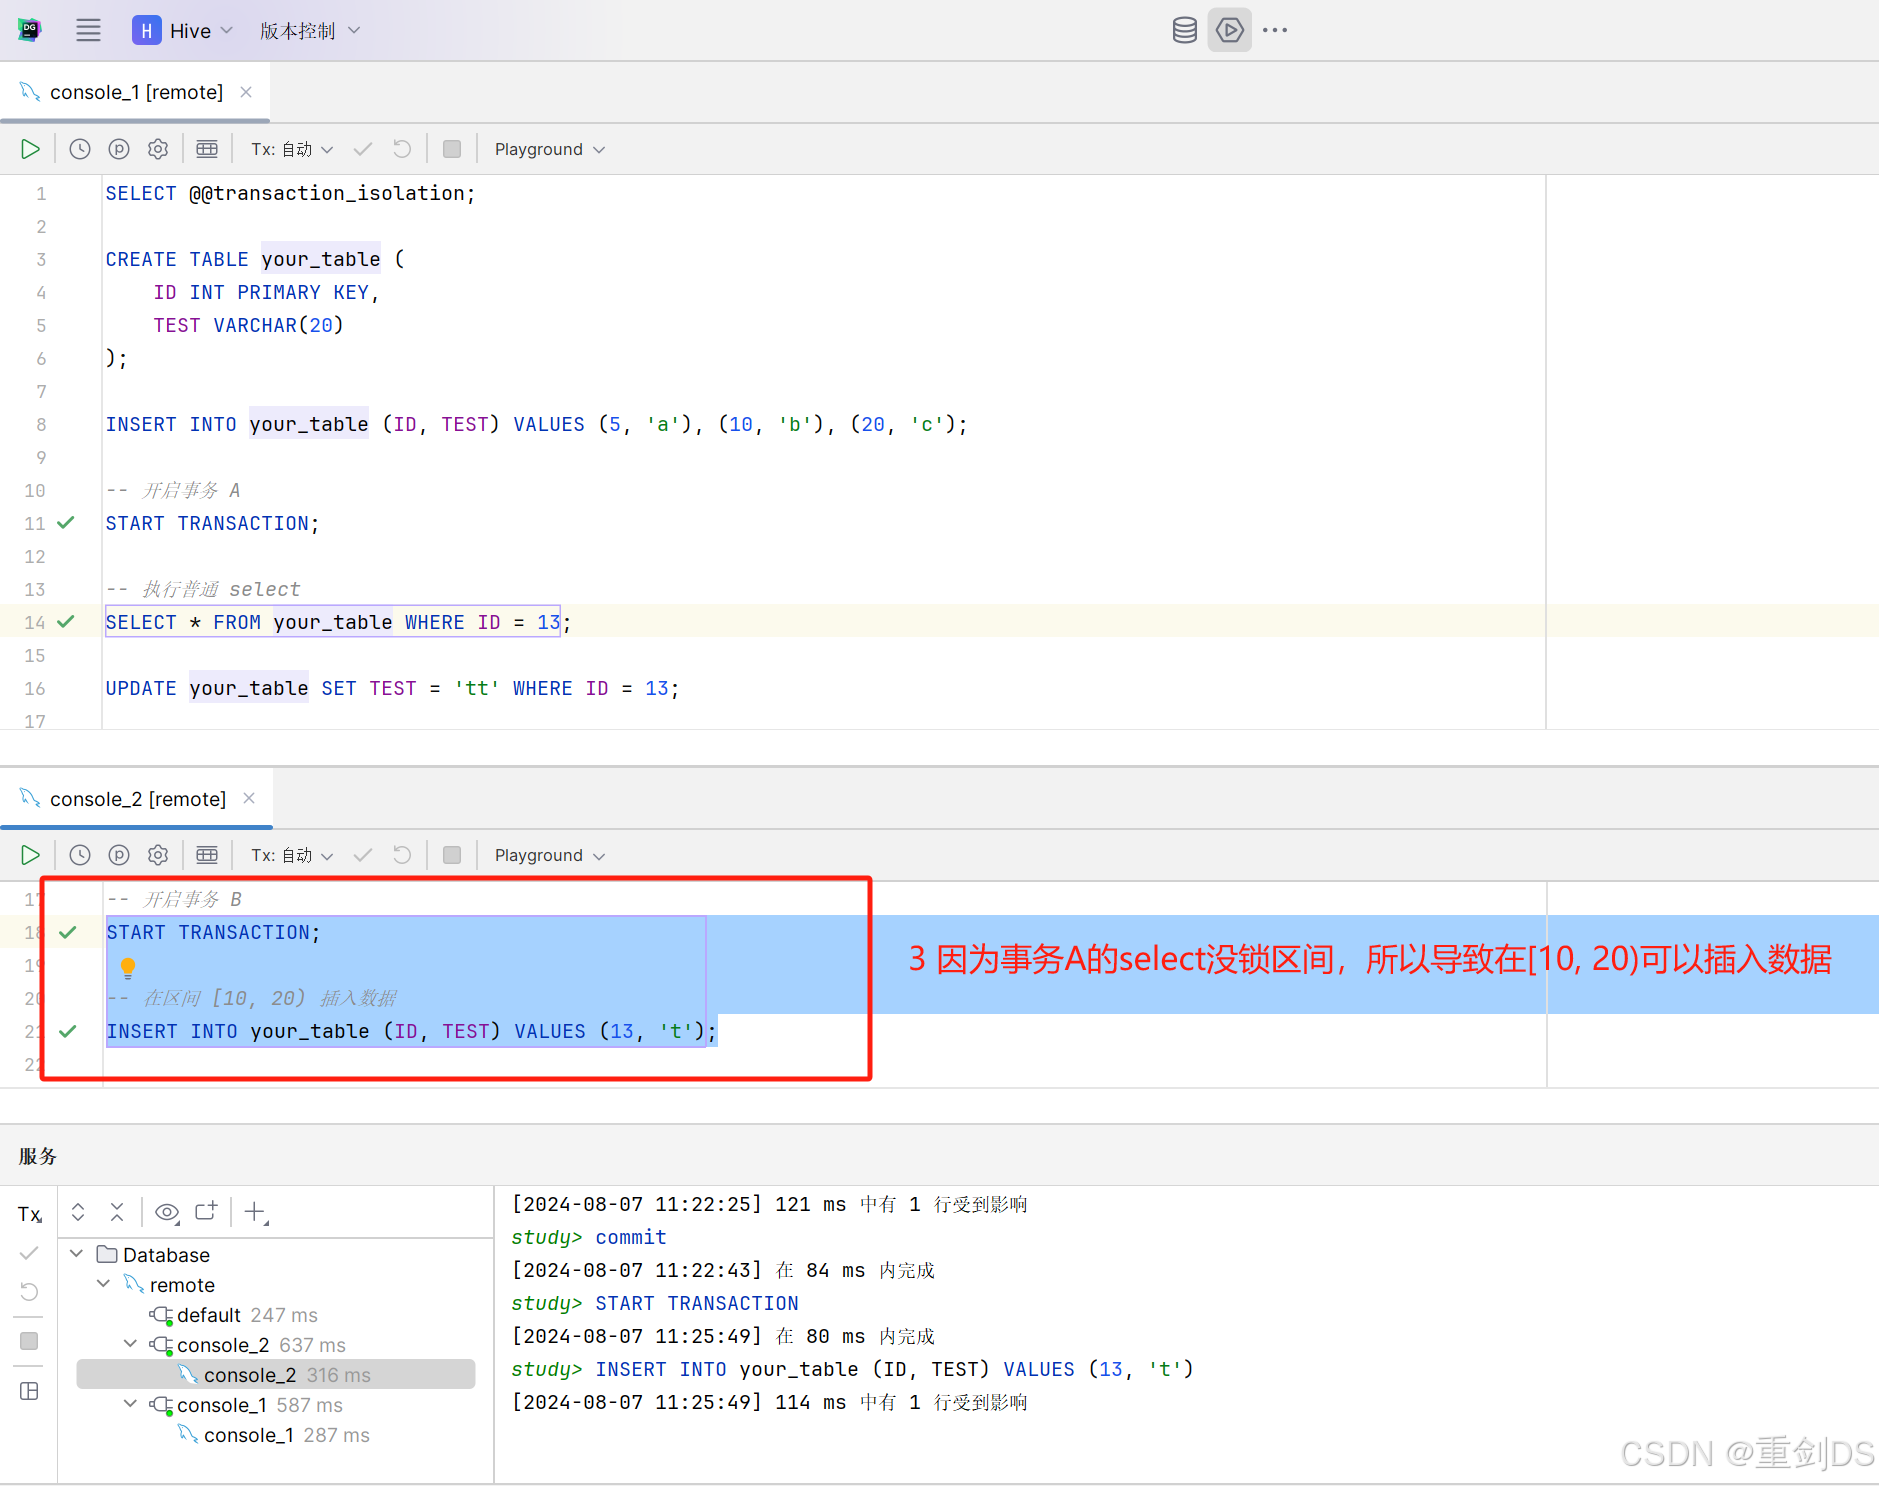
Task: Click the Tx icon in services panel
Action: (x=30, y=1214)
